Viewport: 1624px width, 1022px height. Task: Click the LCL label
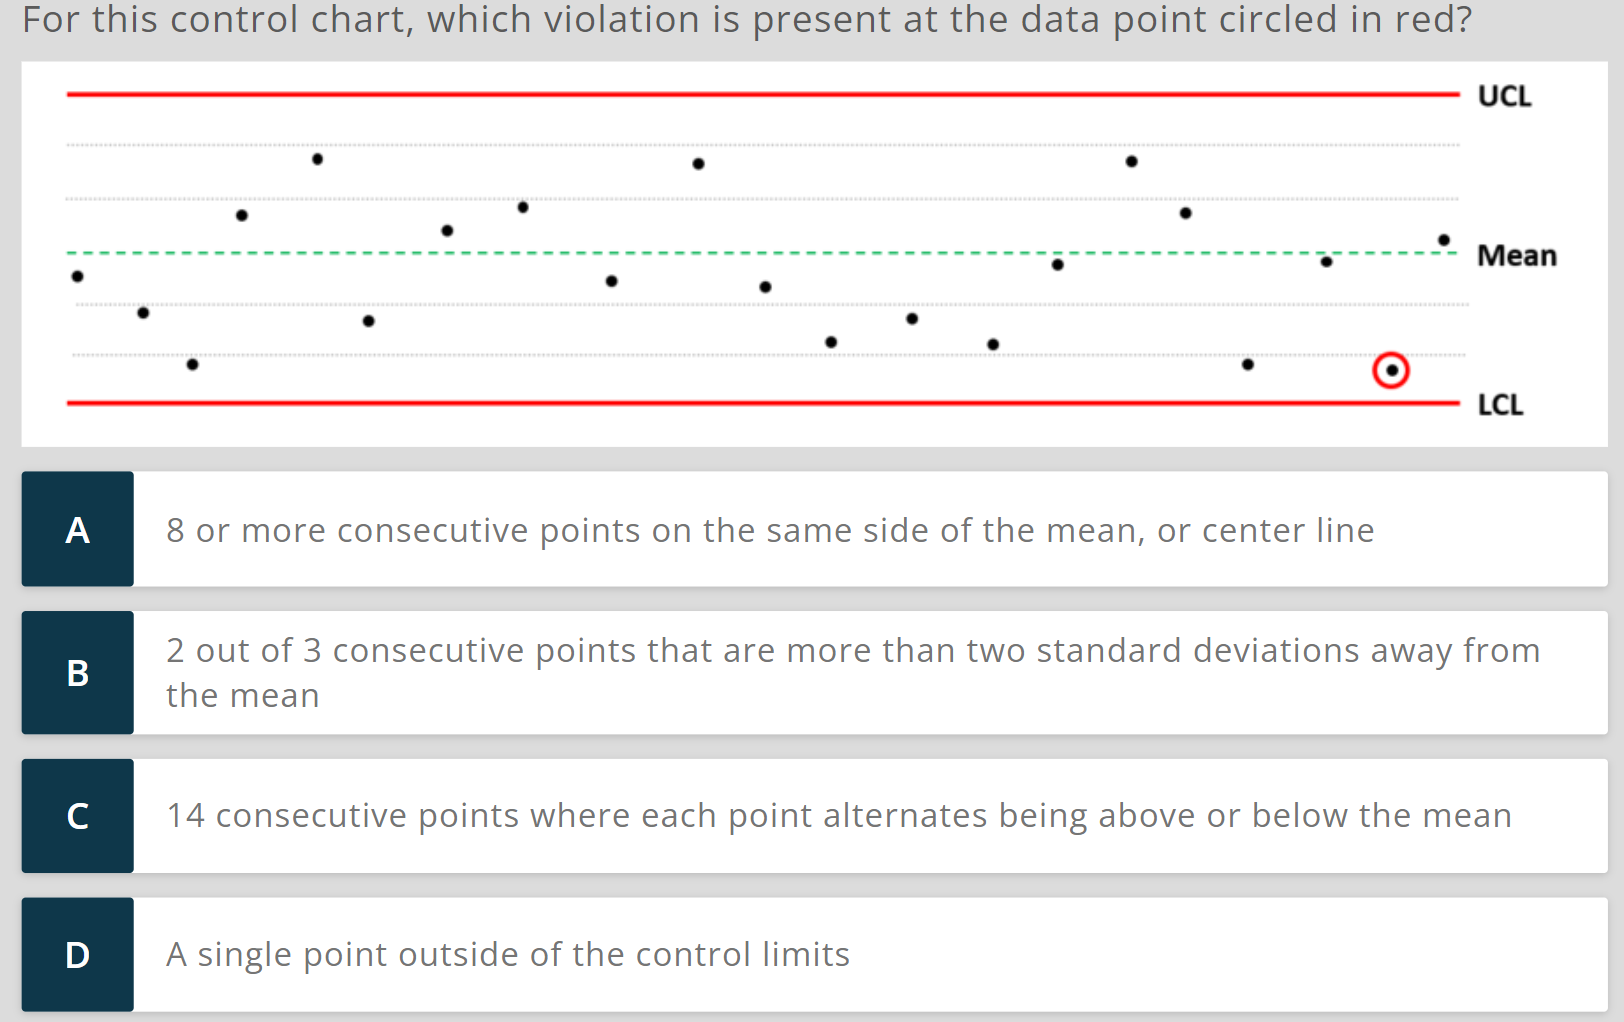click(x=1501, y=405)
